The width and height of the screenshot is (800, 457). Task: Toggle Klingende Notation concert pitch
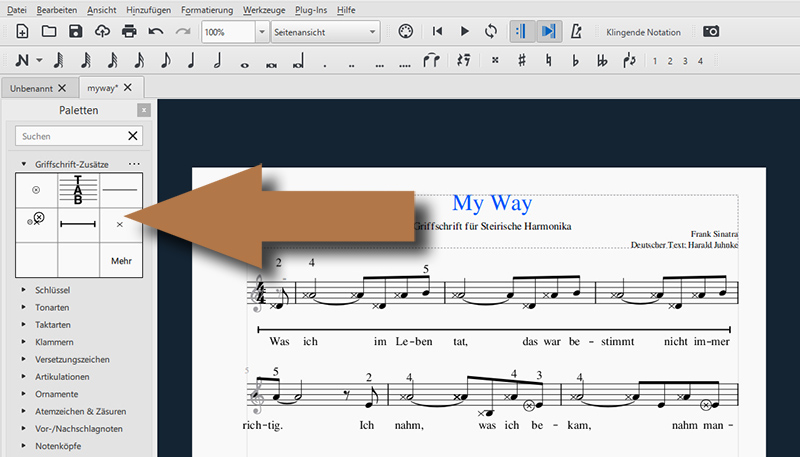tap(643, 32)
